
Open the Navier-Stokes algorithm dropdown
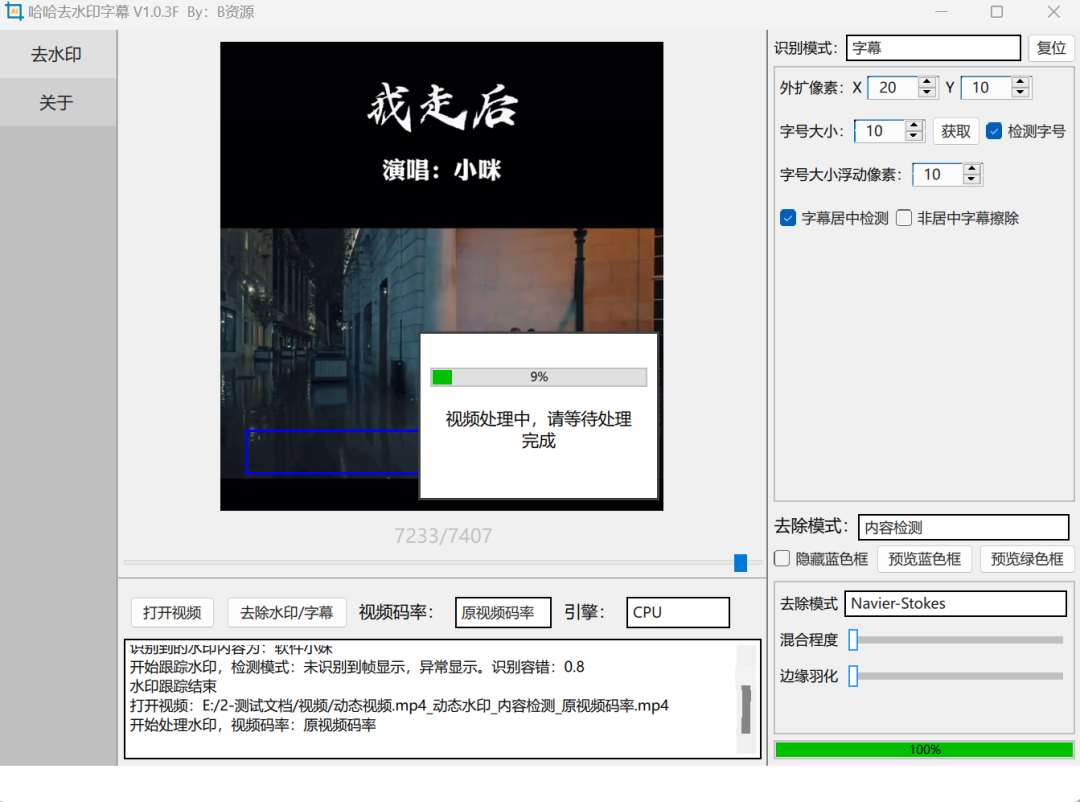[955, 603]
